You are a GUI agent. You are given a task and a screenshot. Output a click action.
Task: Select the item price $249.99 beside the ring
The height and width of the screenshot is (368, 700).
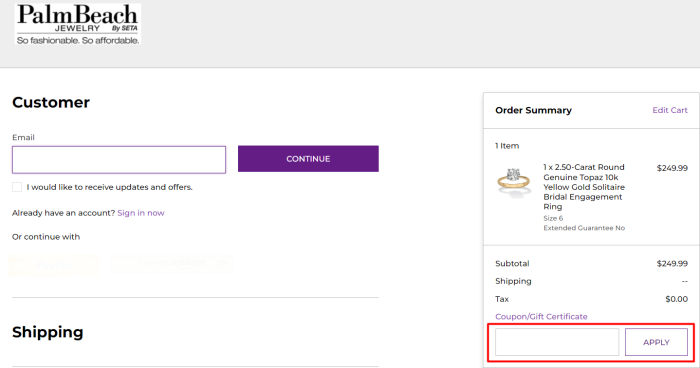point(672,168)
